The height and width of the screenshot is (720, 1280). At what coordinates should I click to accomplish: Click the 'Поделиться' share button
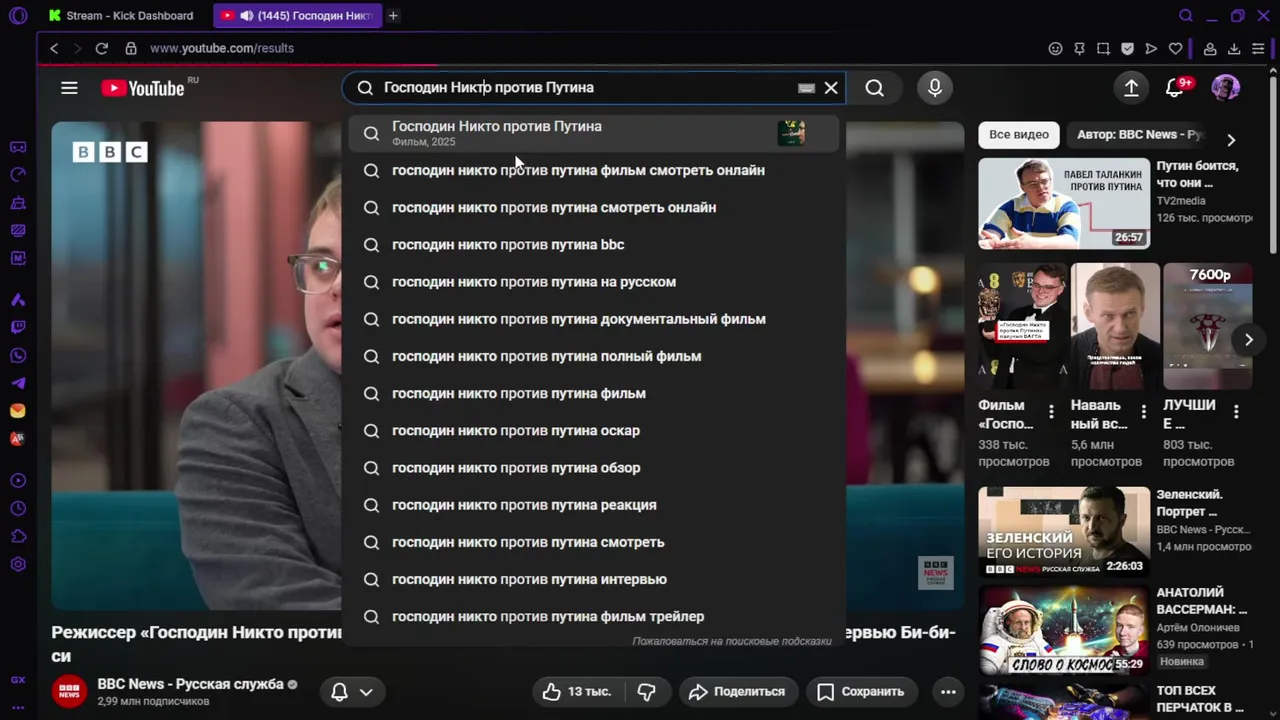pos(737,691)
